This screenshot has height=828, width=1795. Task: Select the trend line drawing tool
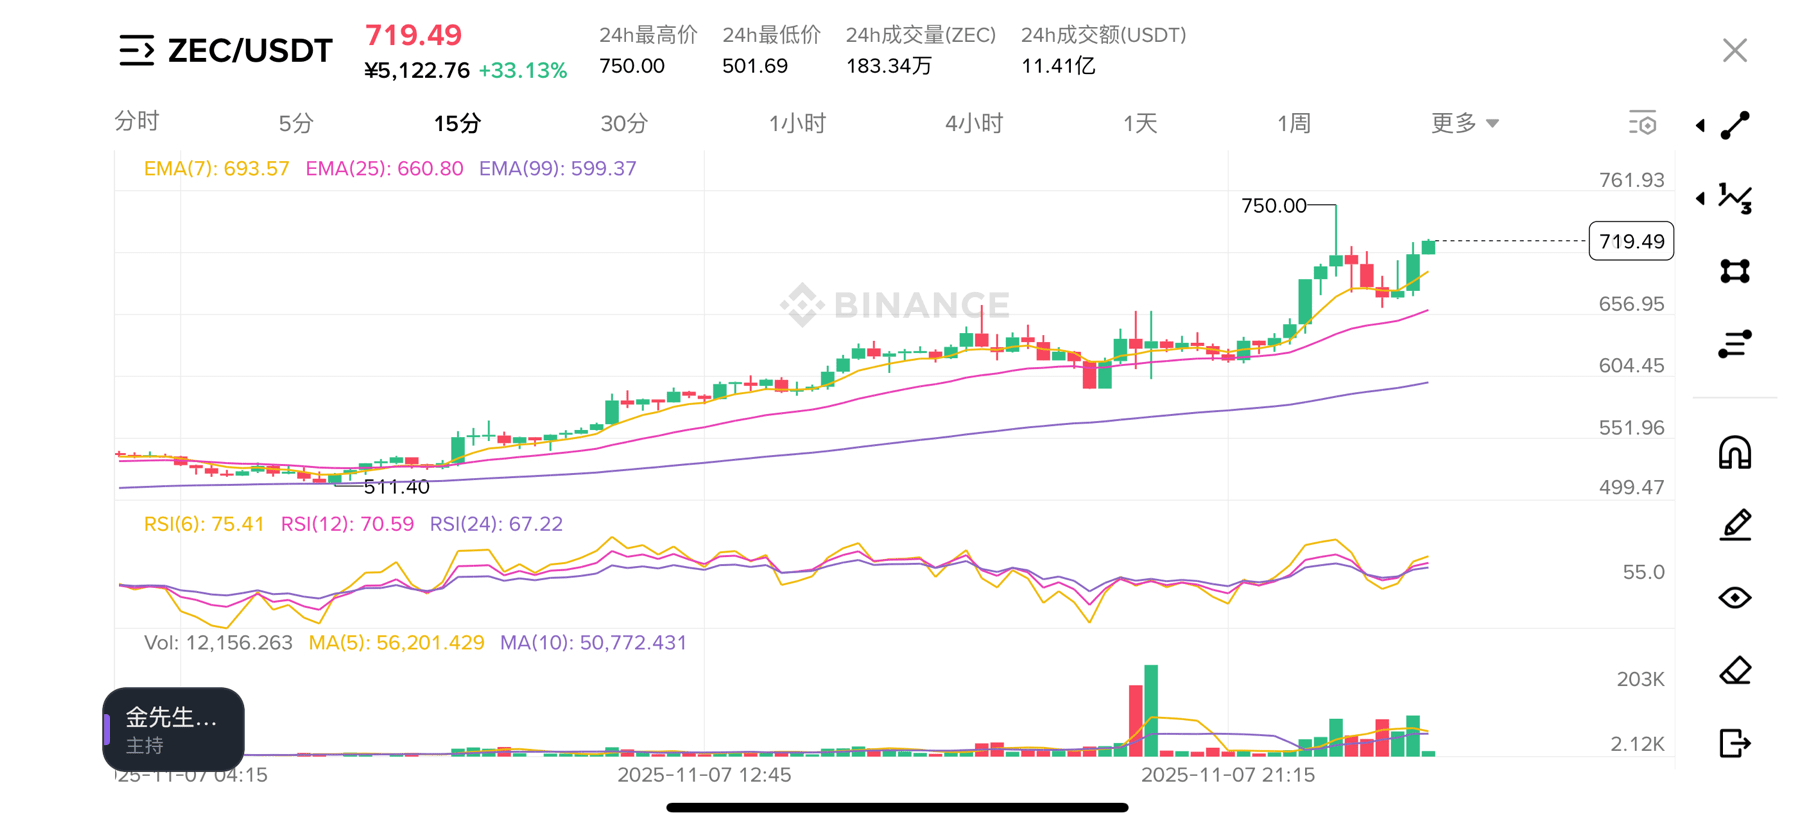pos(1735,125)
